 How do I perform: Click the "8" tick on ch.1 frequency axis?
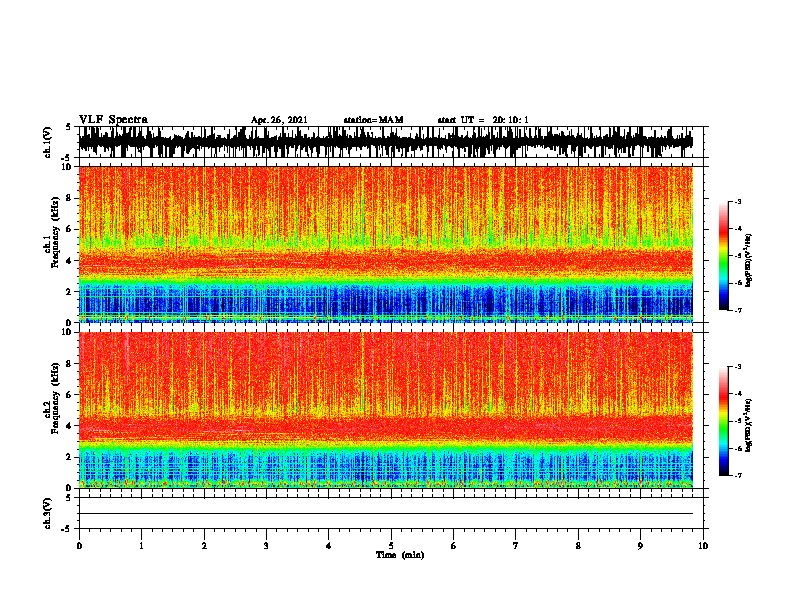[x=70, y=198]
